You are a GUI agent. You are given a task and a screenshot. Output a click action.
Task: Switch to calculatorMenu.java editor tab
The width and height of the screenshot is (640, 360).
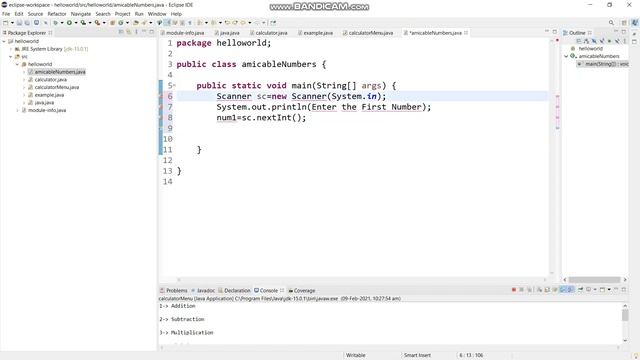pyautogui.click(x=367, y=33)
